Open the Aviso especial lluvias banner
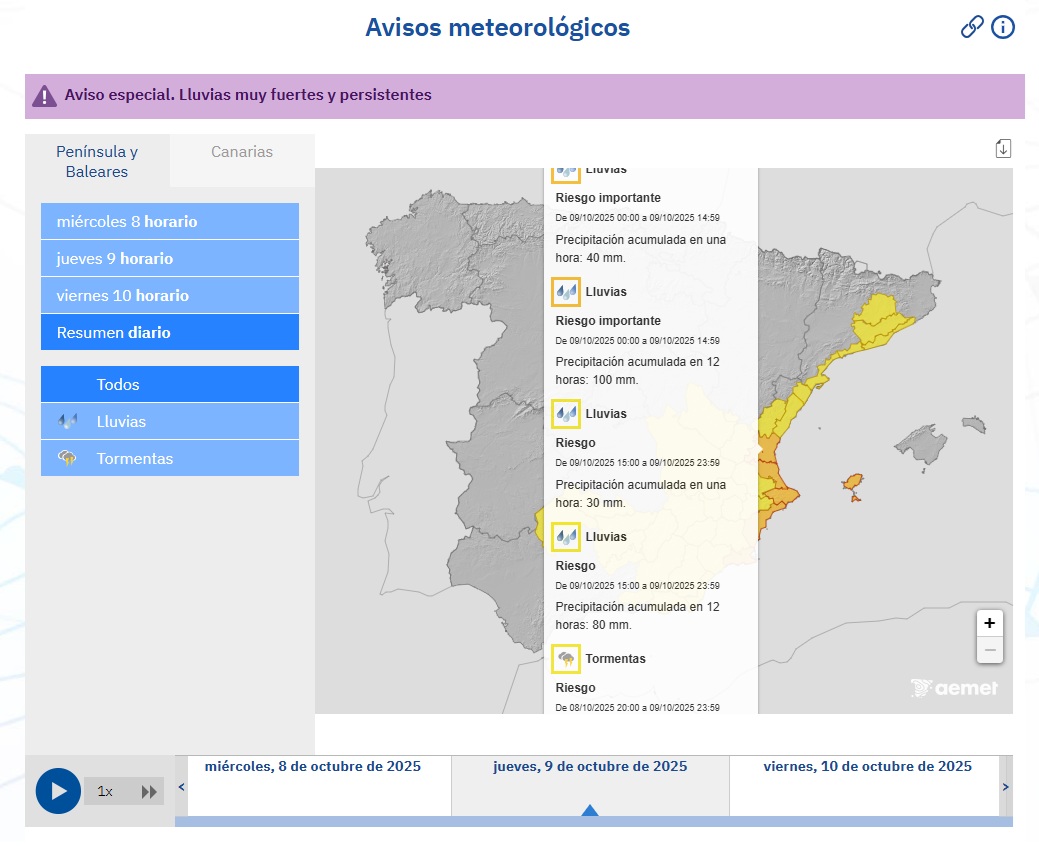This screenshot has height=855, width=1039. pyautogui.click(x=248, y=96)
